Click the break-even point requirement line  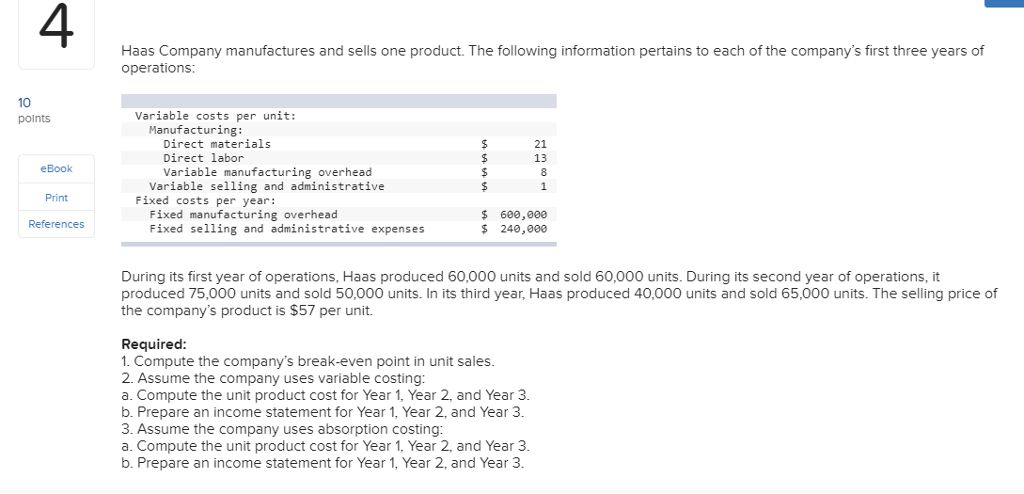pyautogui.click(x=308, y=361)
